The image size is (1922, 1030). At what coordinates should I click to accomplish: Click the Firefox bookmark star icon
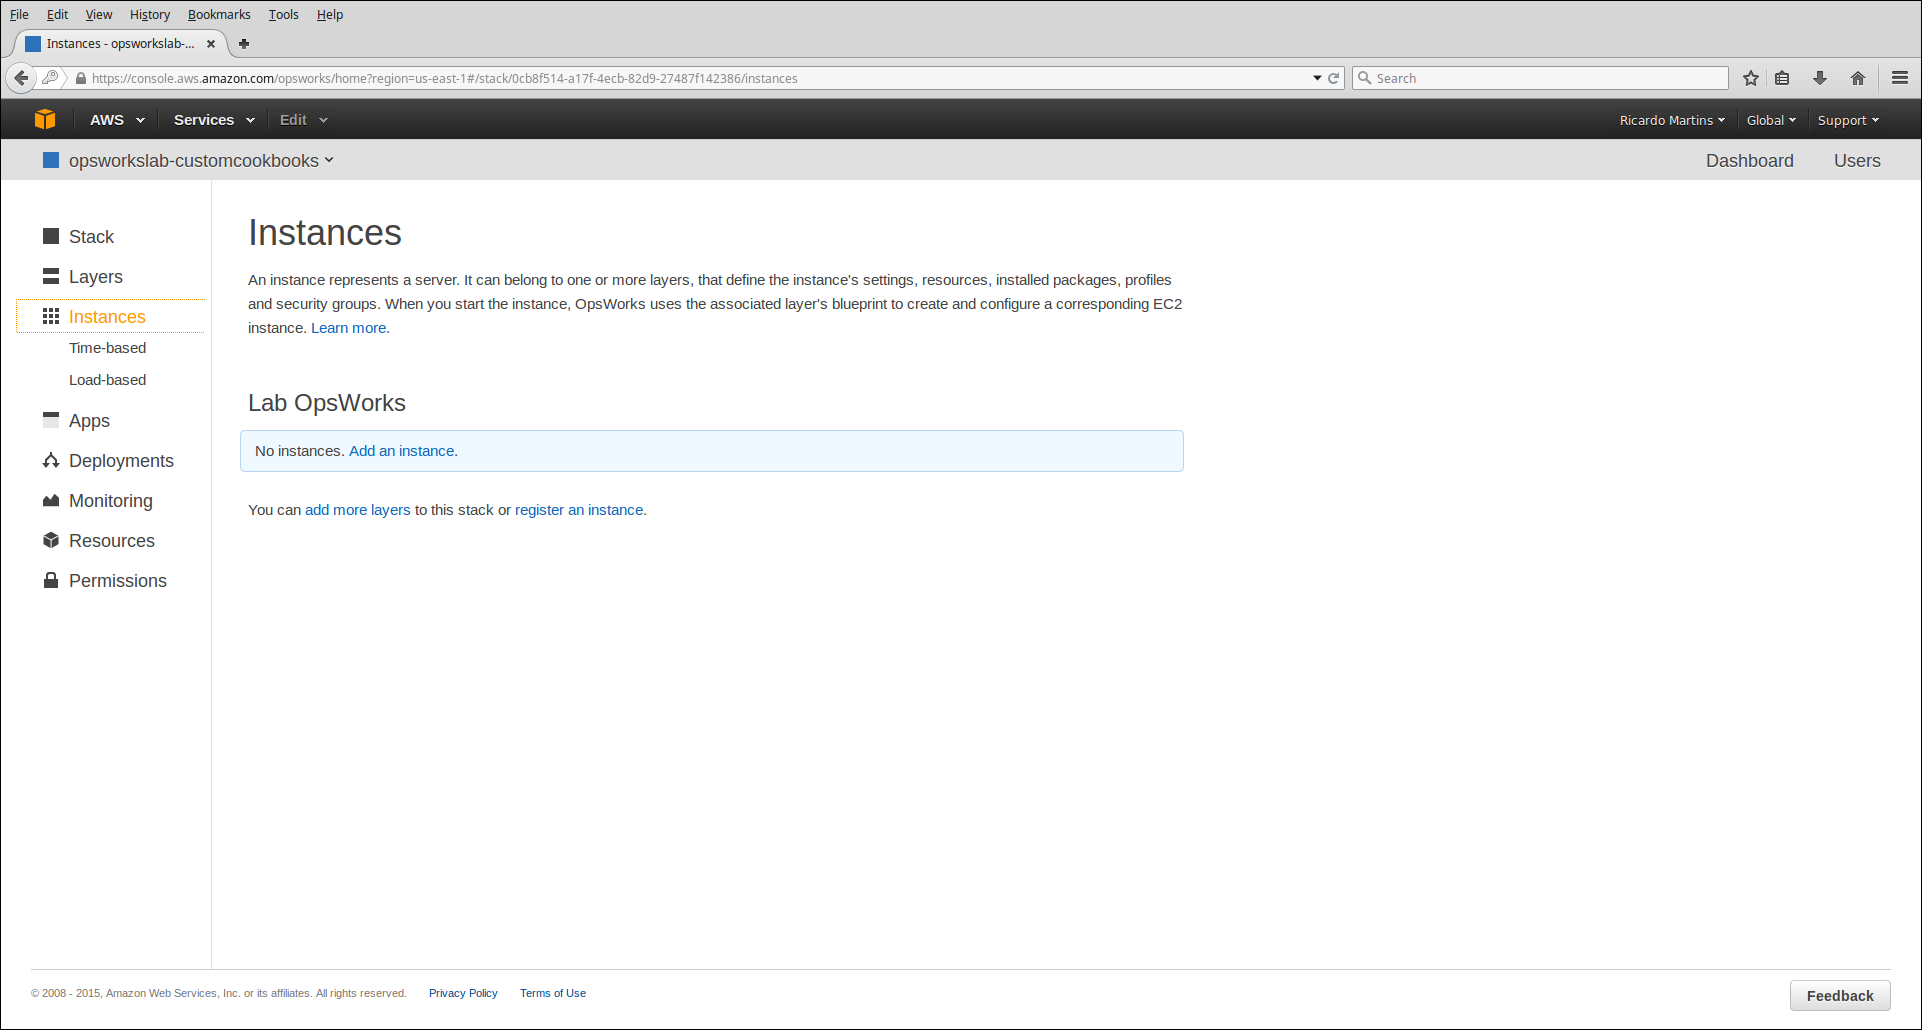[1751, 78]
